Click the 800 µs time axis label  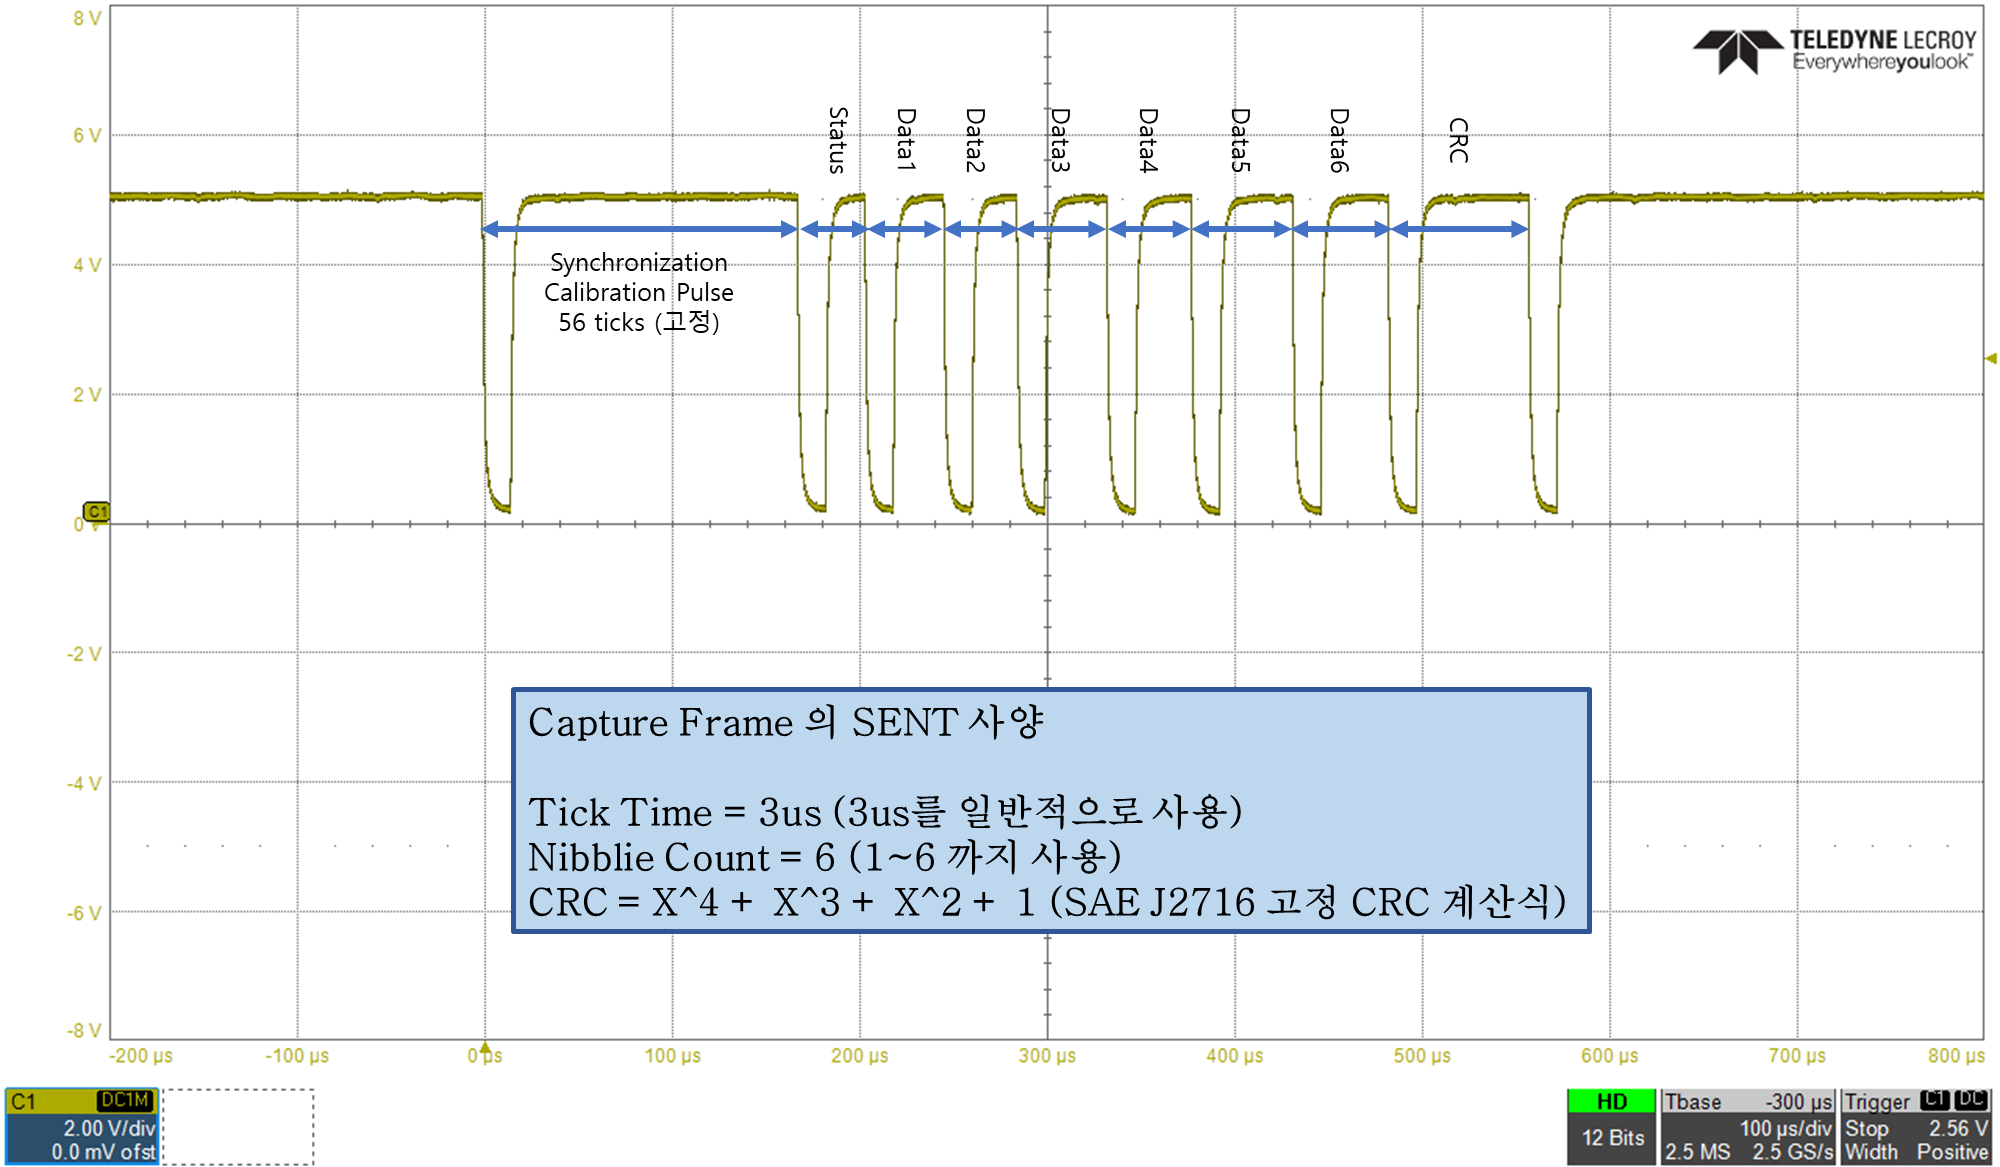tap(1957, 1056)
